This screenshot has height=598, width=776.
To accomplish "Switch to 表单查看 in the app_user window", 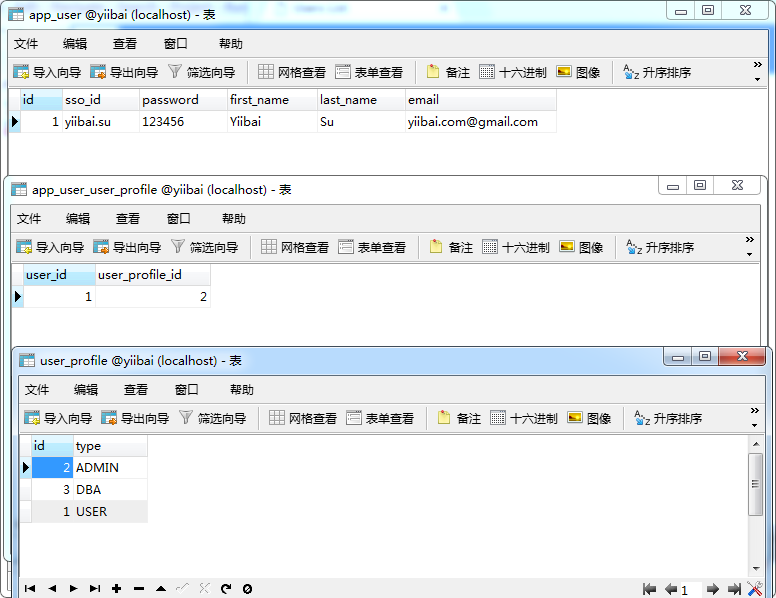I will point(369,72).
